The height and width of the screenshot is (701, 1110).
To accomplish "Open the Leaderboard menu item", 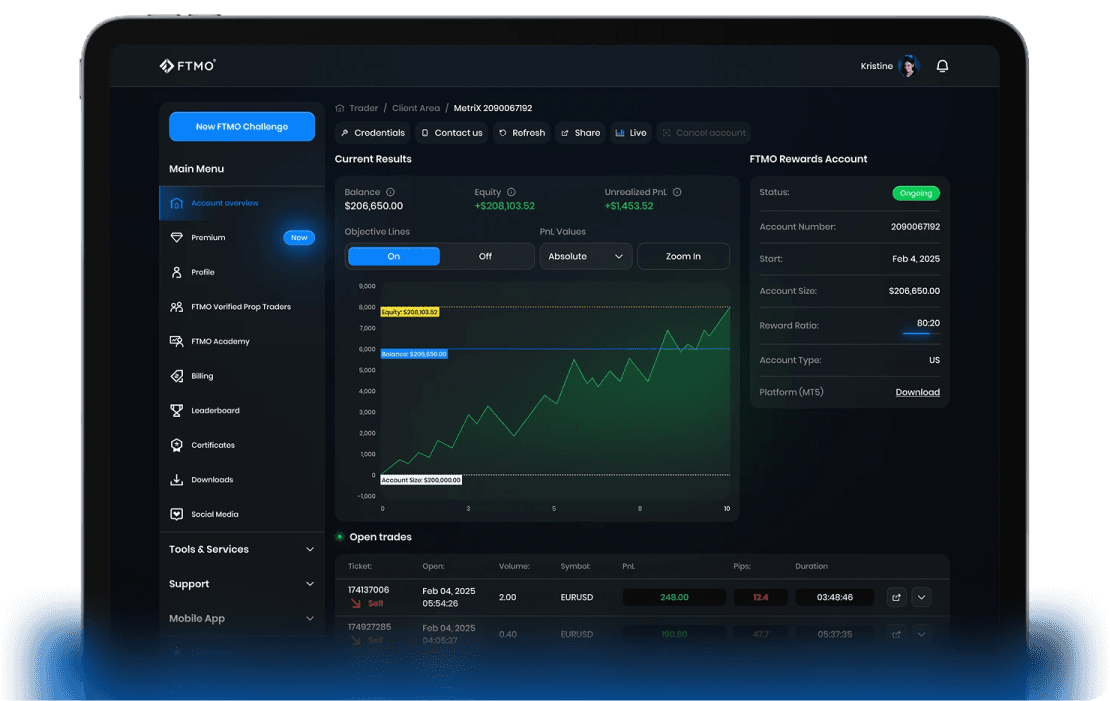I will click(x=241, y=411).
